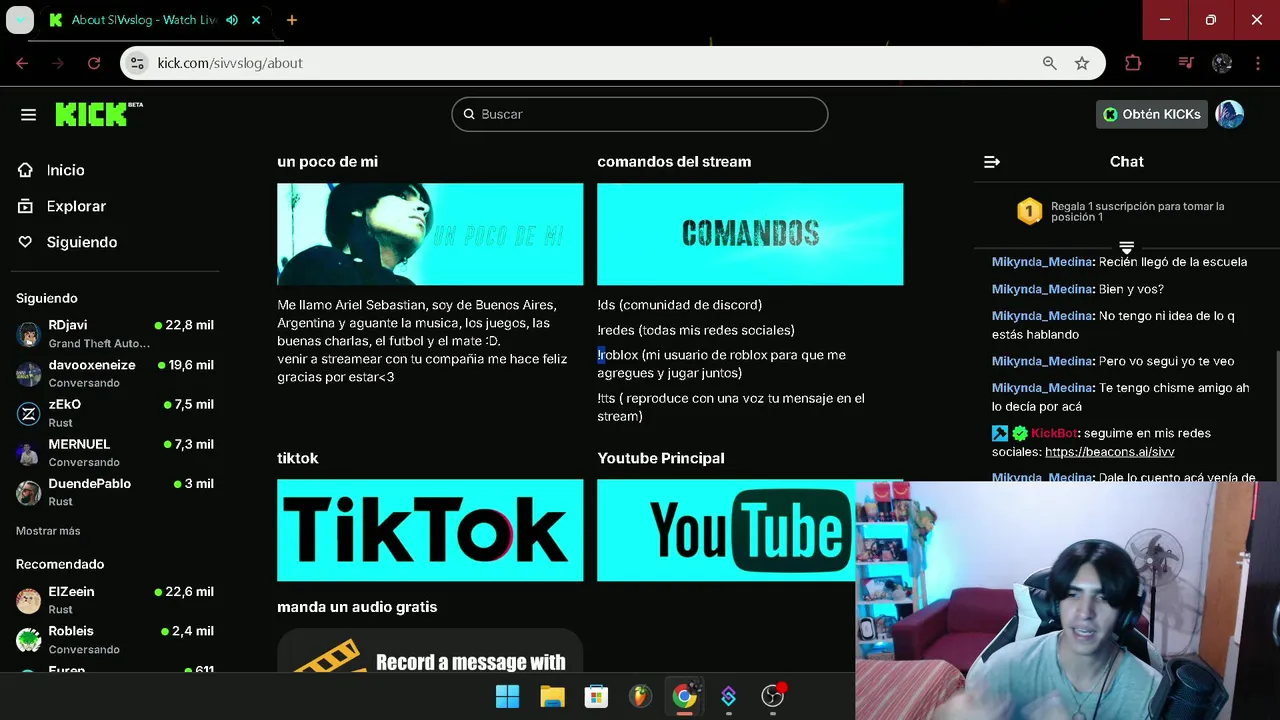This screenshot has height=720, width=1280.
Task: Open DuendePablo's channel
Action: pos(115,492)
